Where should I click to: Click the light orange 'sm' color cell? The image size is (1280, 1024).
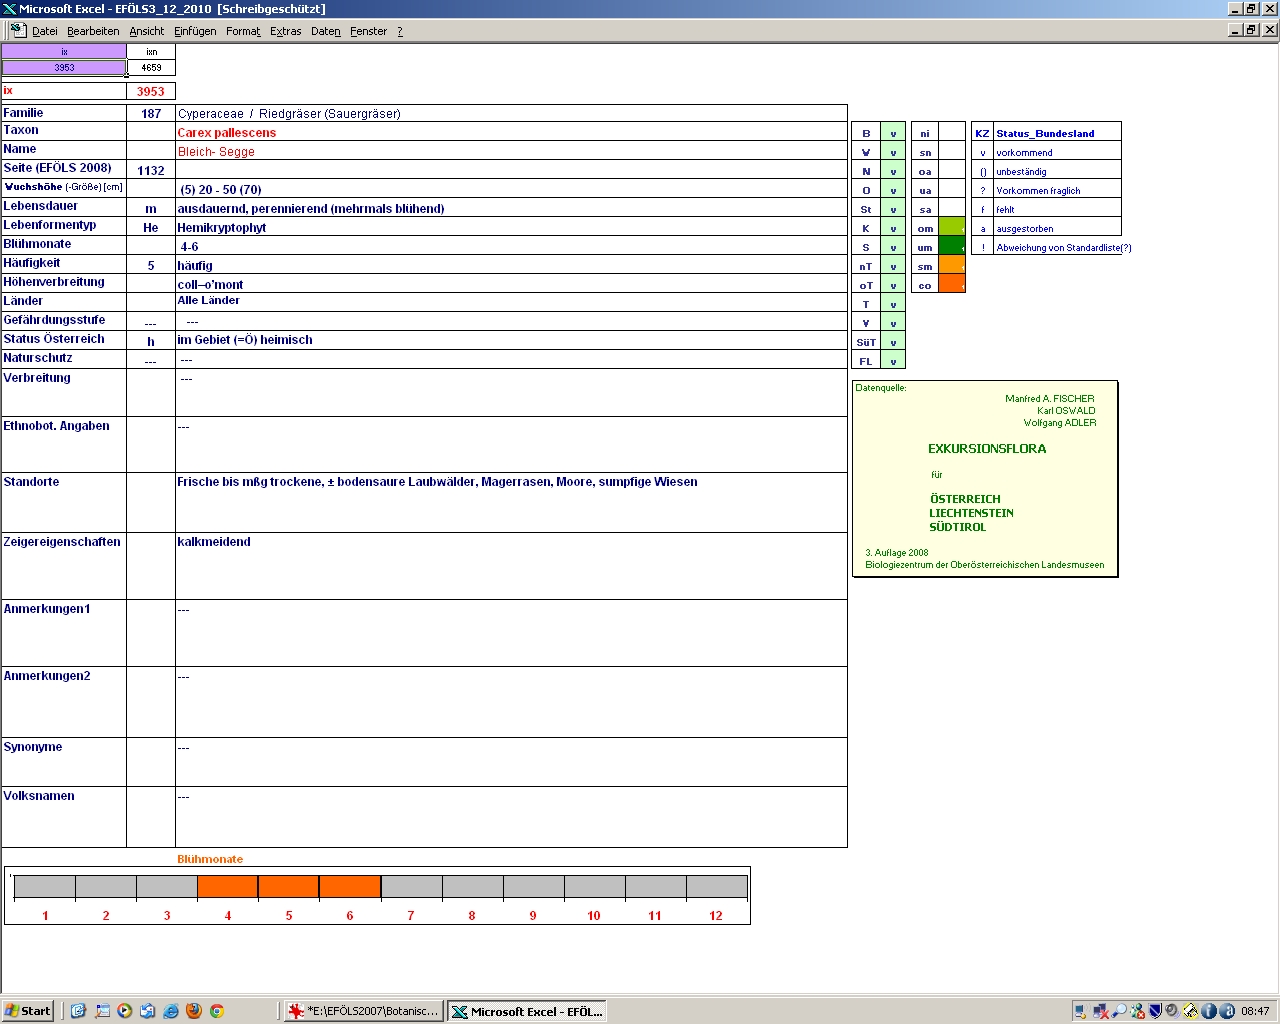(952, 266)
